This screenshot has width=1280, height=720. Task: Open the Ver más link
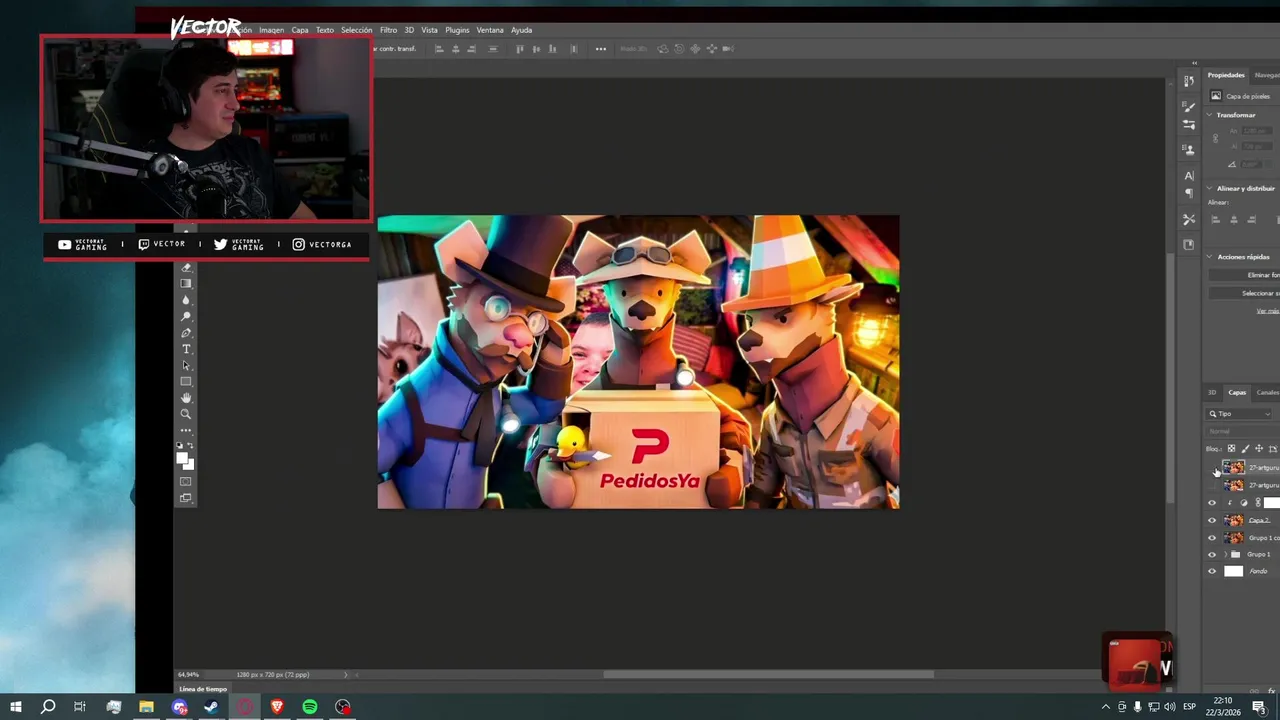[x=1267, y=312]
